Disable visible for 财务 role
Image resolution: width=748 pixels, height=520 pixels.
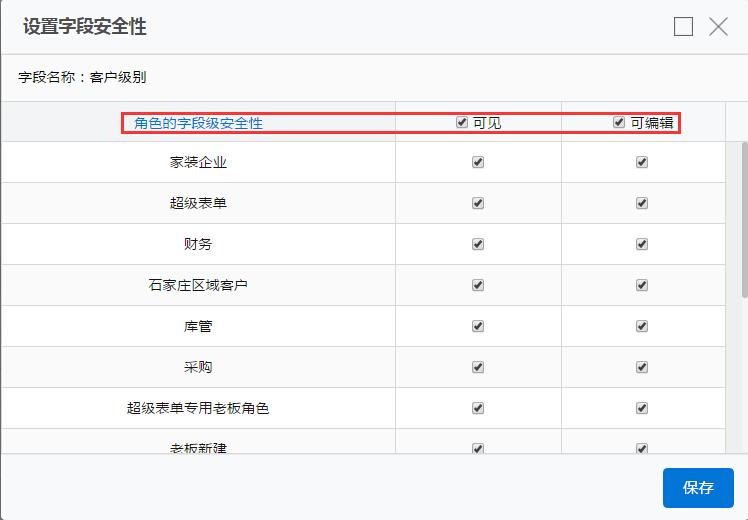click(478, 244)
